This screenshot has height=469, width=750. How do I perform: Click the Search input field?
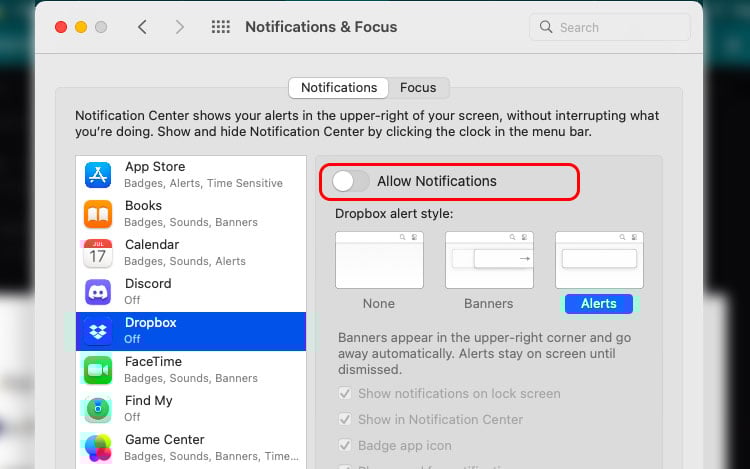pyautogui.click(x=610, y=27)
